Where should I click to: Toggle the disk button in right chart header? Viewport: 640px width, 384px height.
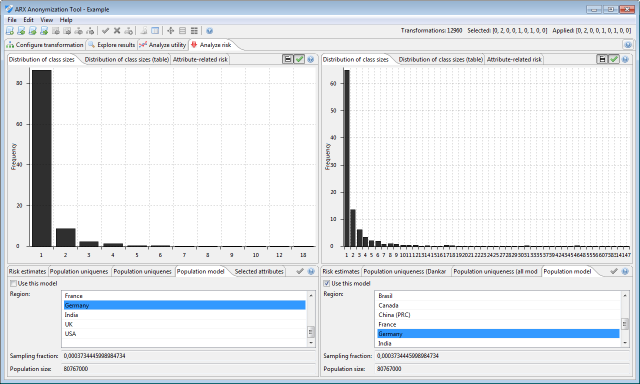tap(602, 60)
